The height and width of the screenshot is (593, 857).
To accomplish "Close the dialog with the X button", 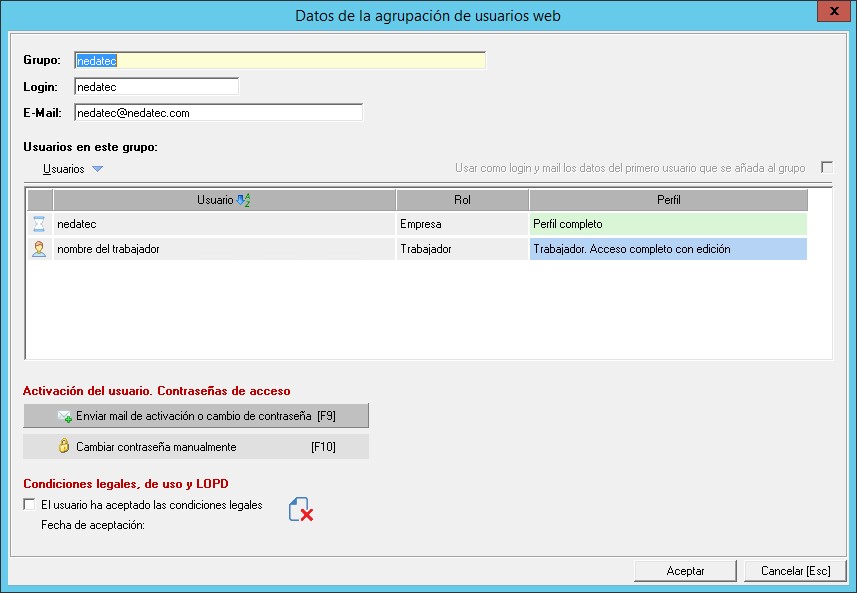I will pyautogui.click(x=834, y=11).
